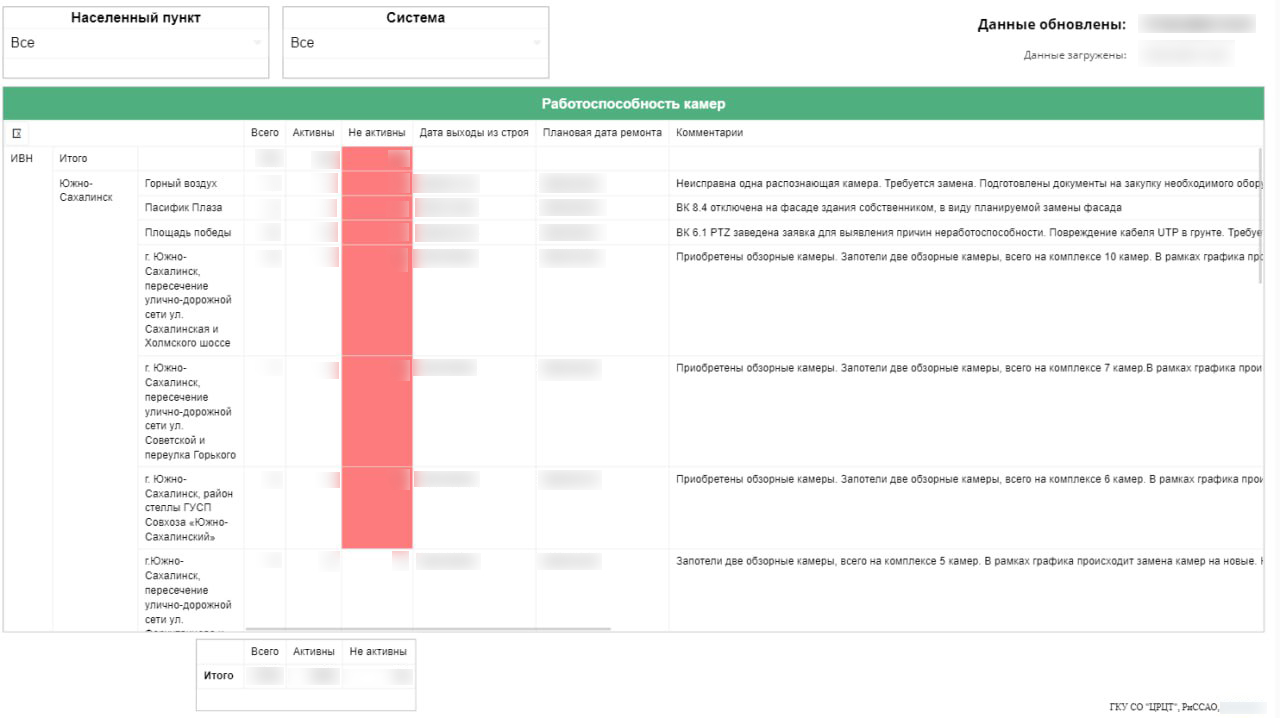The width and height of the screenshot is (1280, 718).
Task: Select the Горный воздух row
Action: click(x=181, y=184)
